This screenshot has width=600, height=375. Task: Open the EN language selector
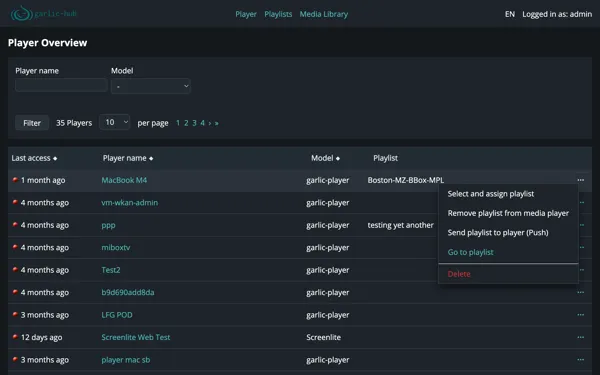point(510,14)
